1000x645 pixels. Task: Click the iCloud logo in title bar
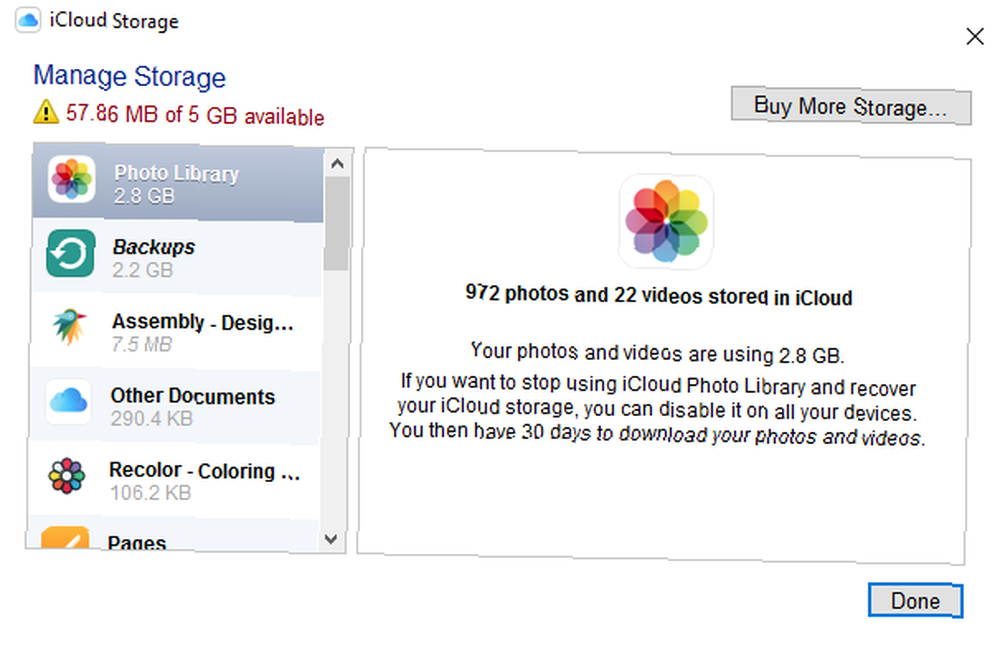28,20
